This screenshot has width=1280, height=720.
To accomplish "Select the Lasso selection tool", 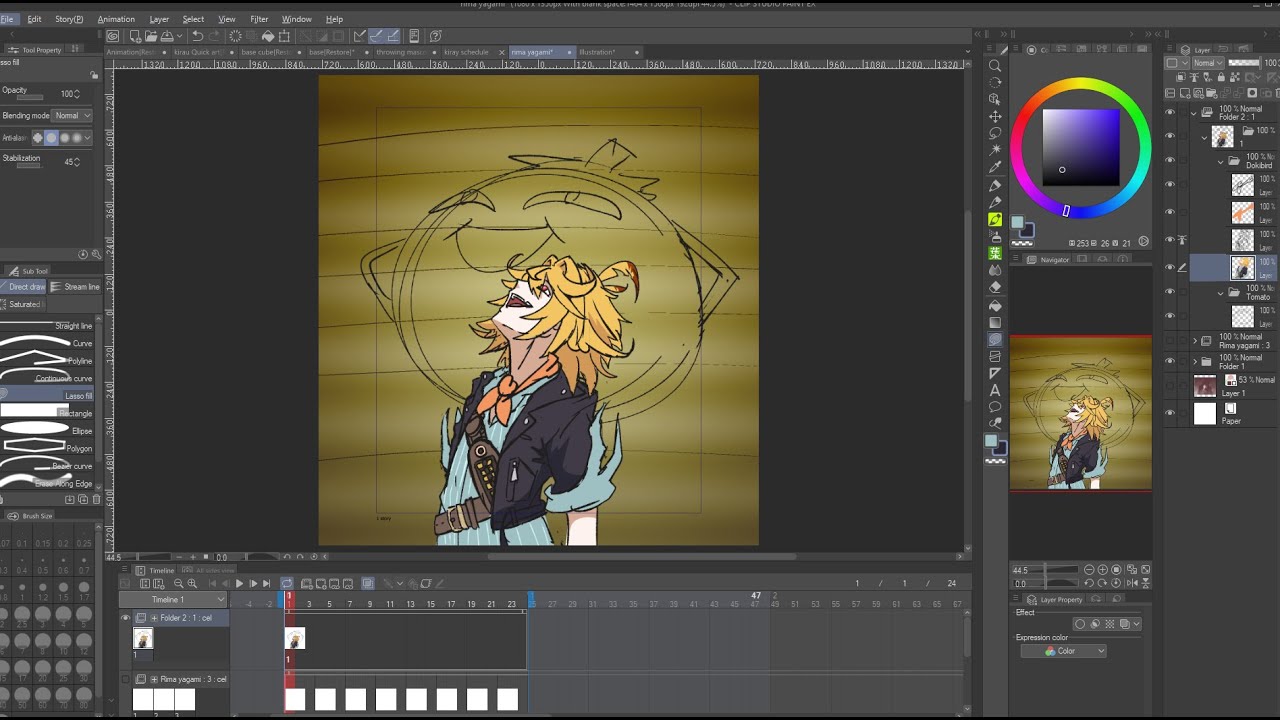I will 995,133.
